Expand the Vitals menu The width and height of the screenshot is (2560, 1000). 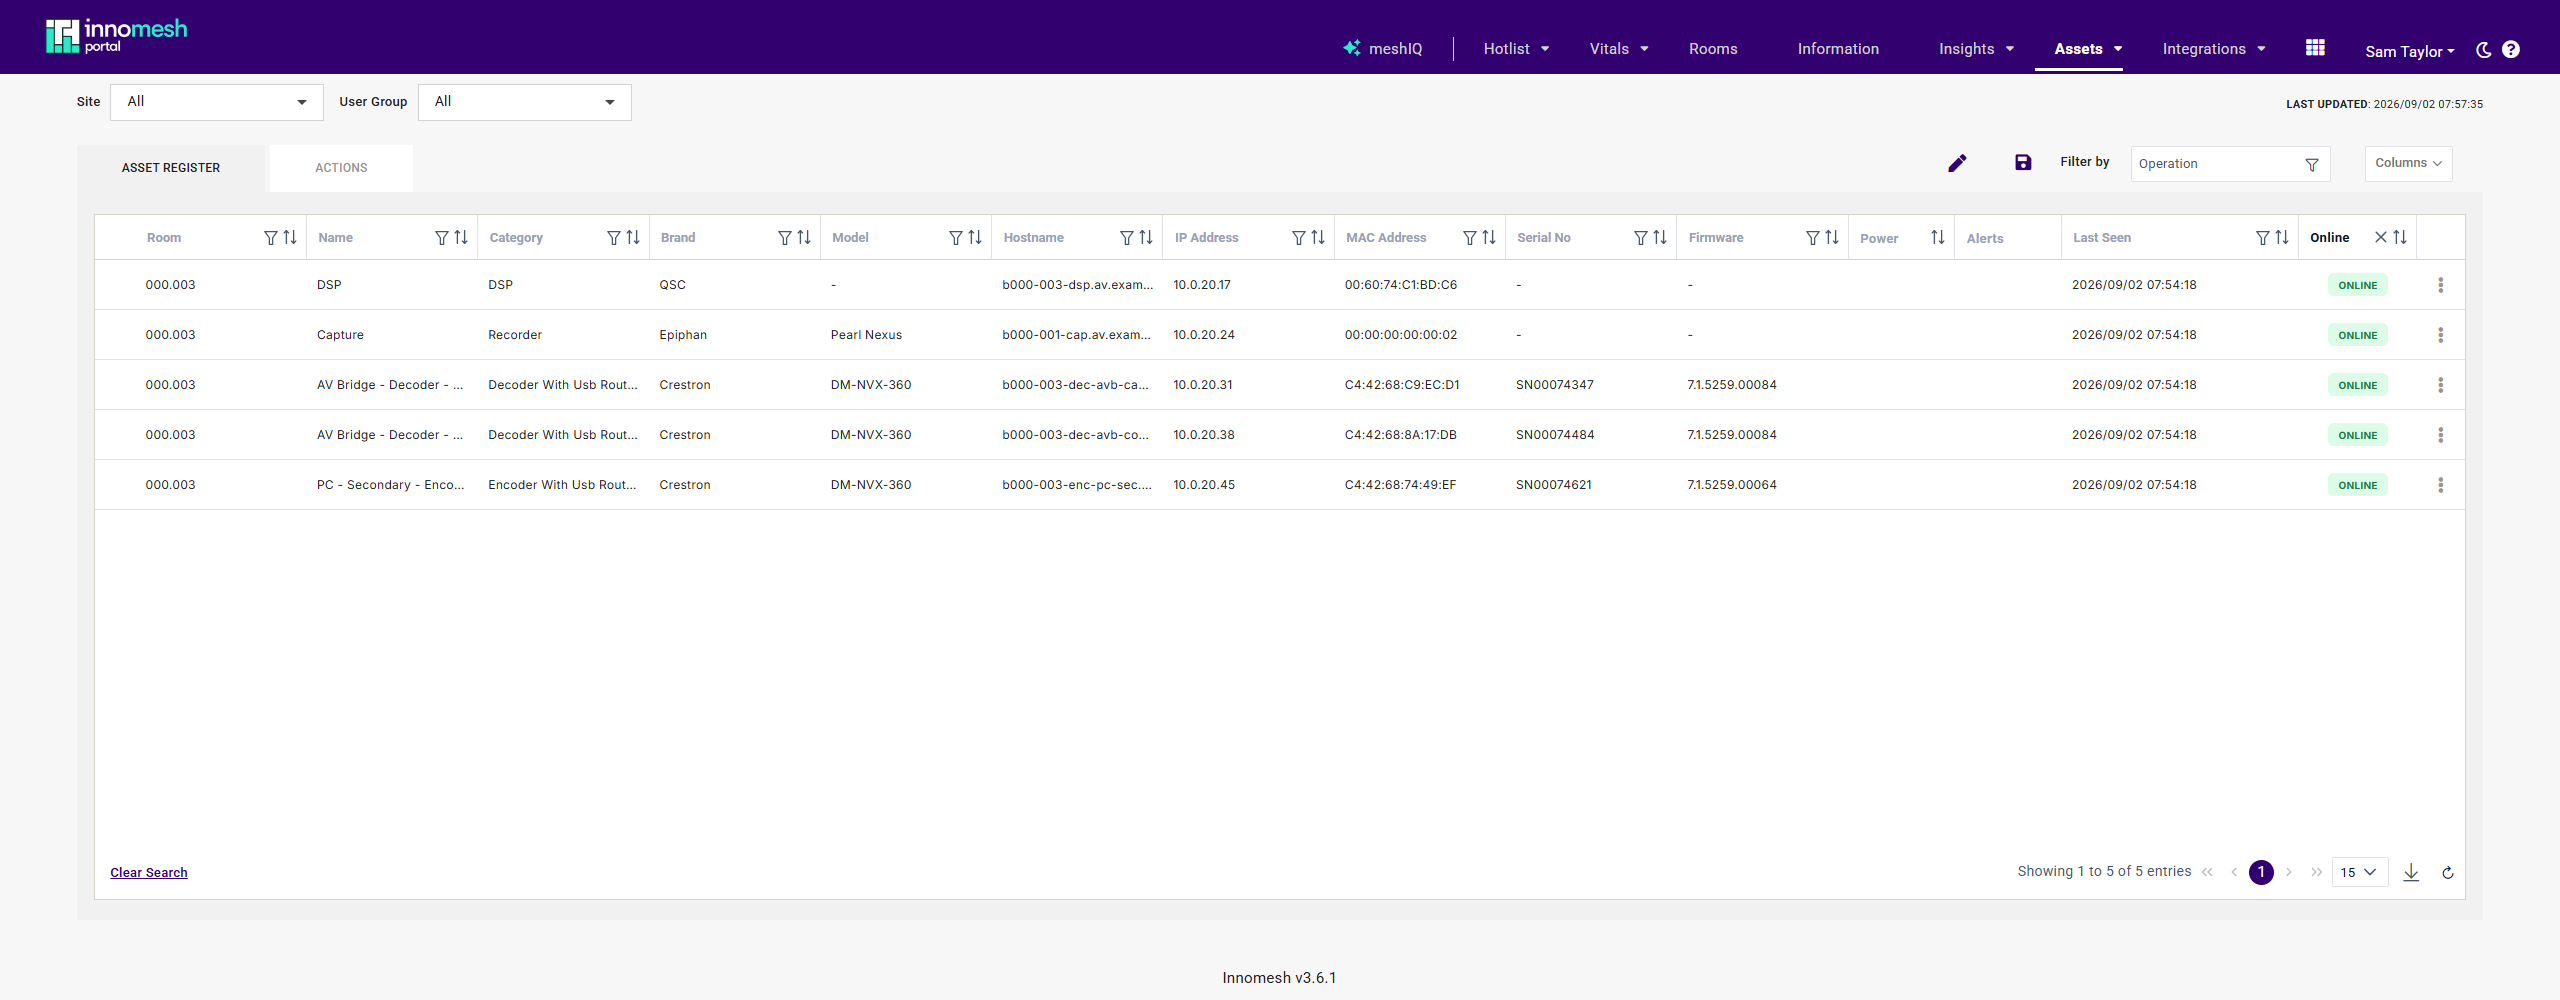[x=1619, y=49]
